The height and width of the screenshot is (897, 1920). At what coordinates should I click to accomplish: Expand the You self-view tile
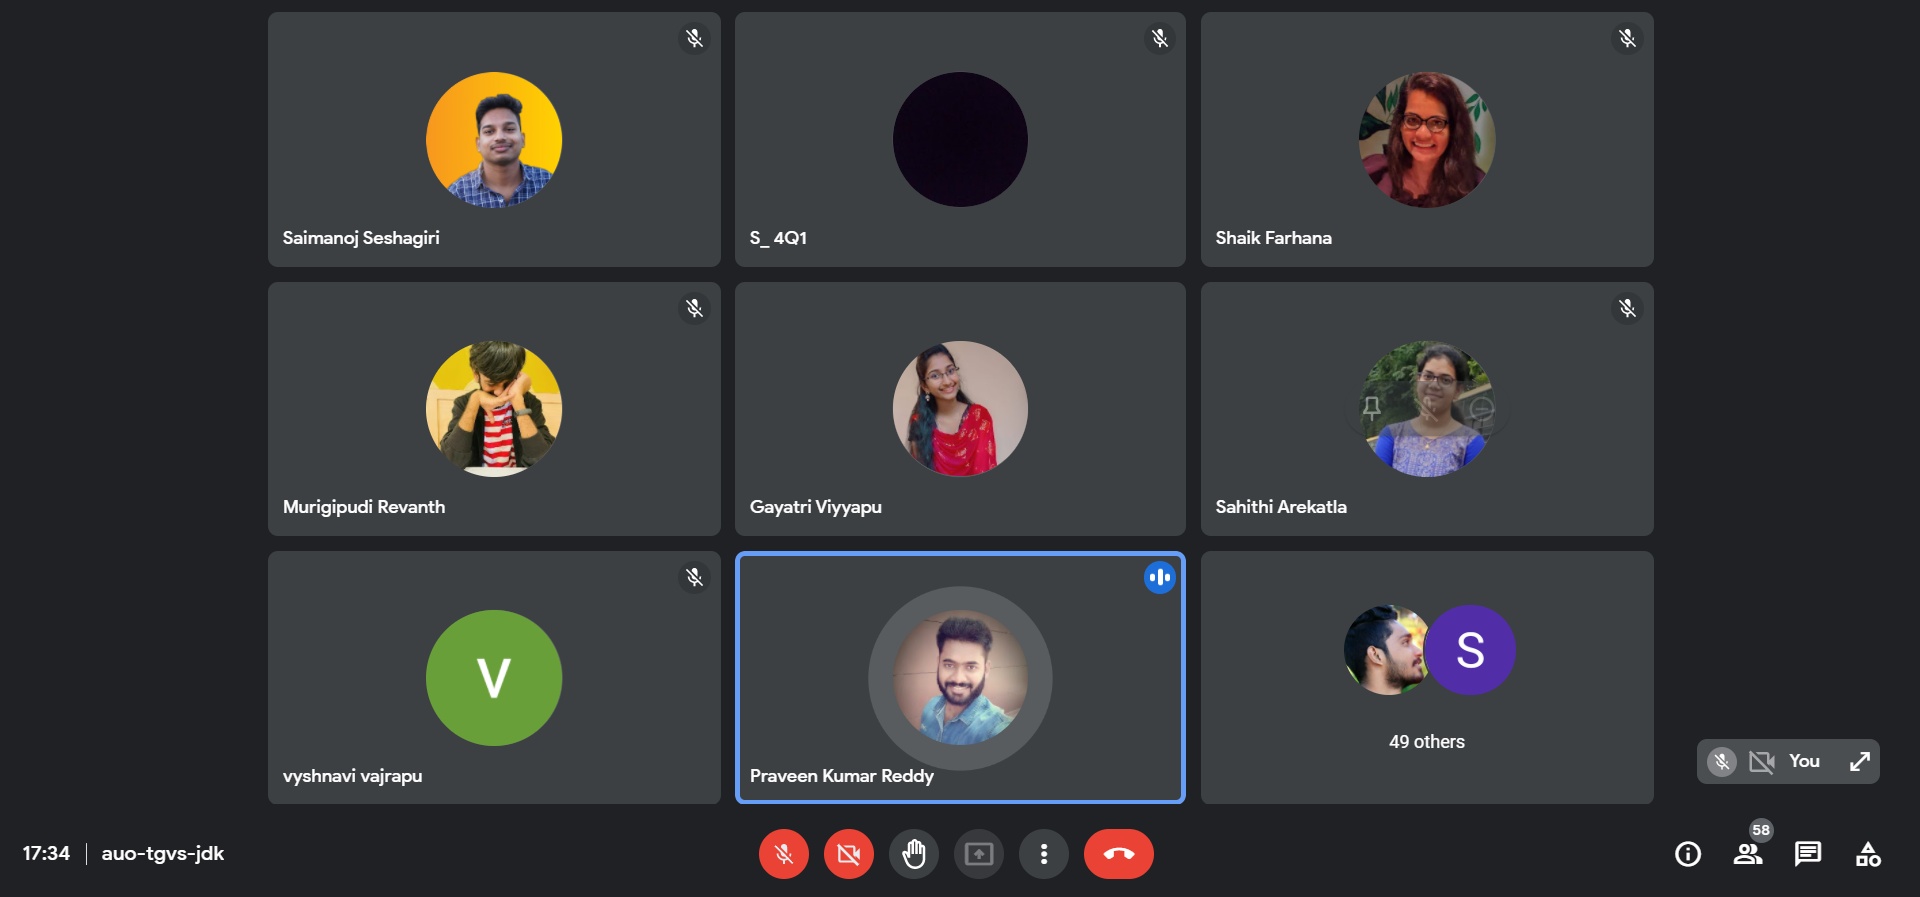coord(1859,762)
